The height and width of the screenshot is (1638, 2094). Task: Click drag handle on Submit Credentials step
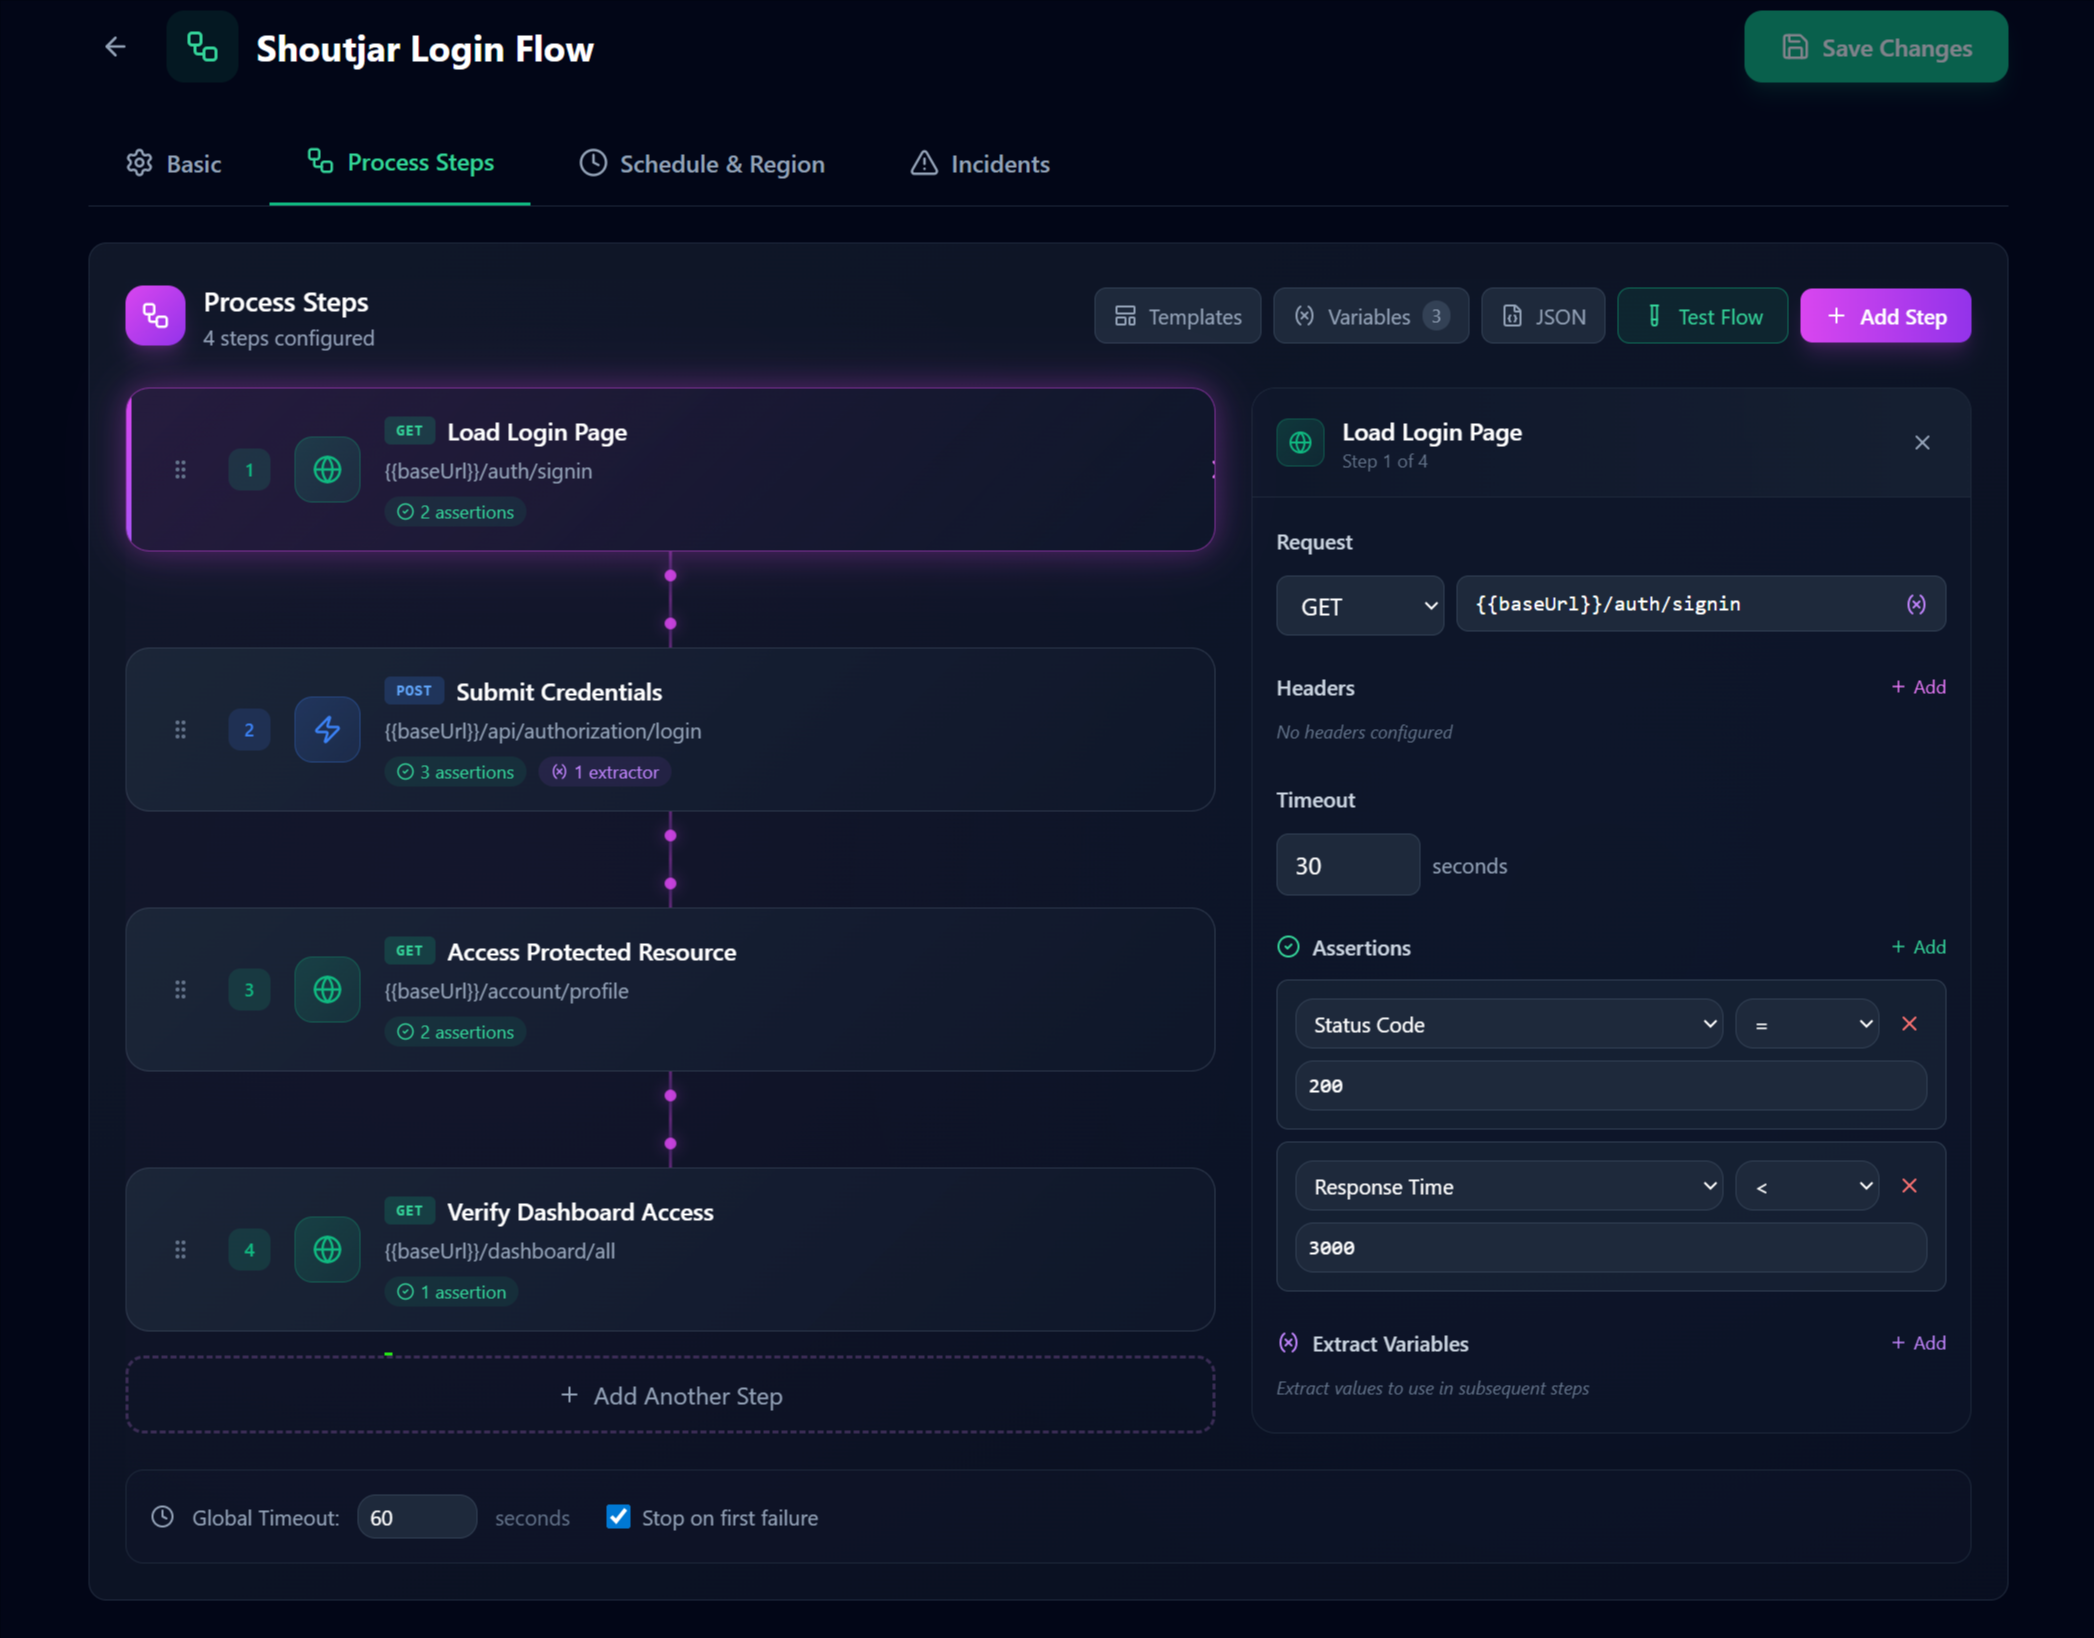coord(180,730)
